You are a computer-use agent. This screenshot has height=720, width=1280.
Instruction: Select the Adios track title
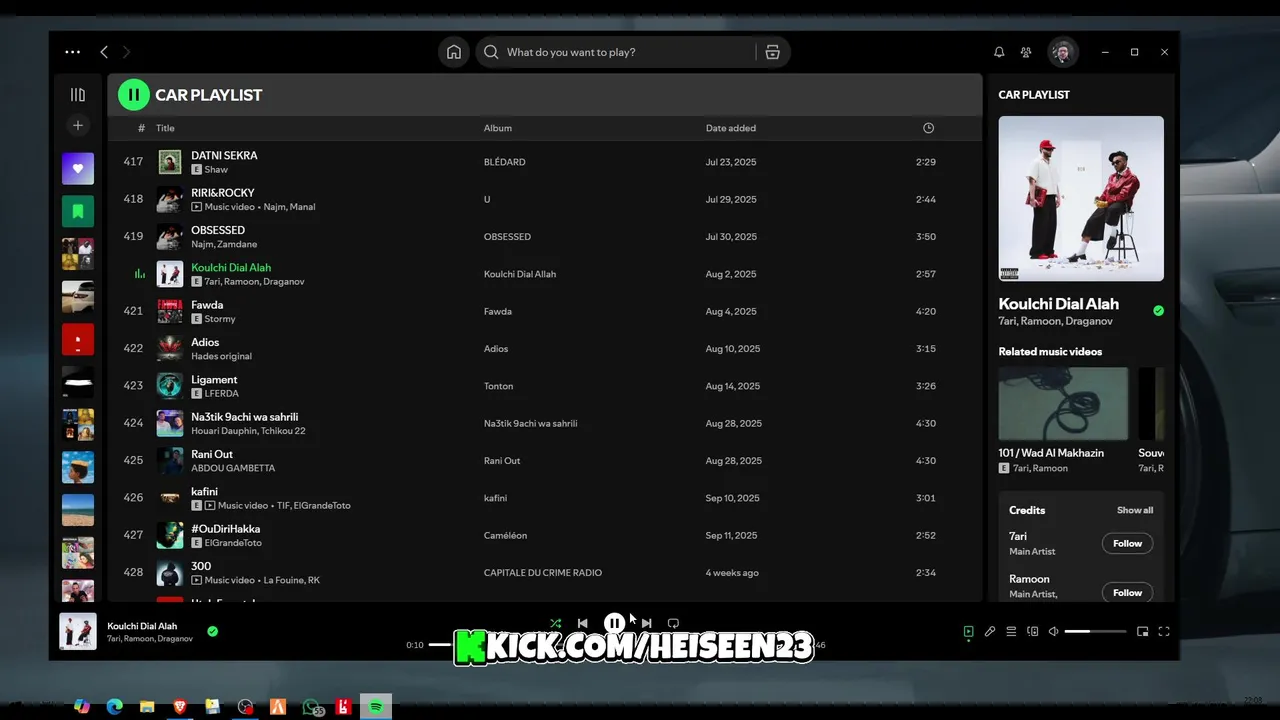(x=205, y=342)
